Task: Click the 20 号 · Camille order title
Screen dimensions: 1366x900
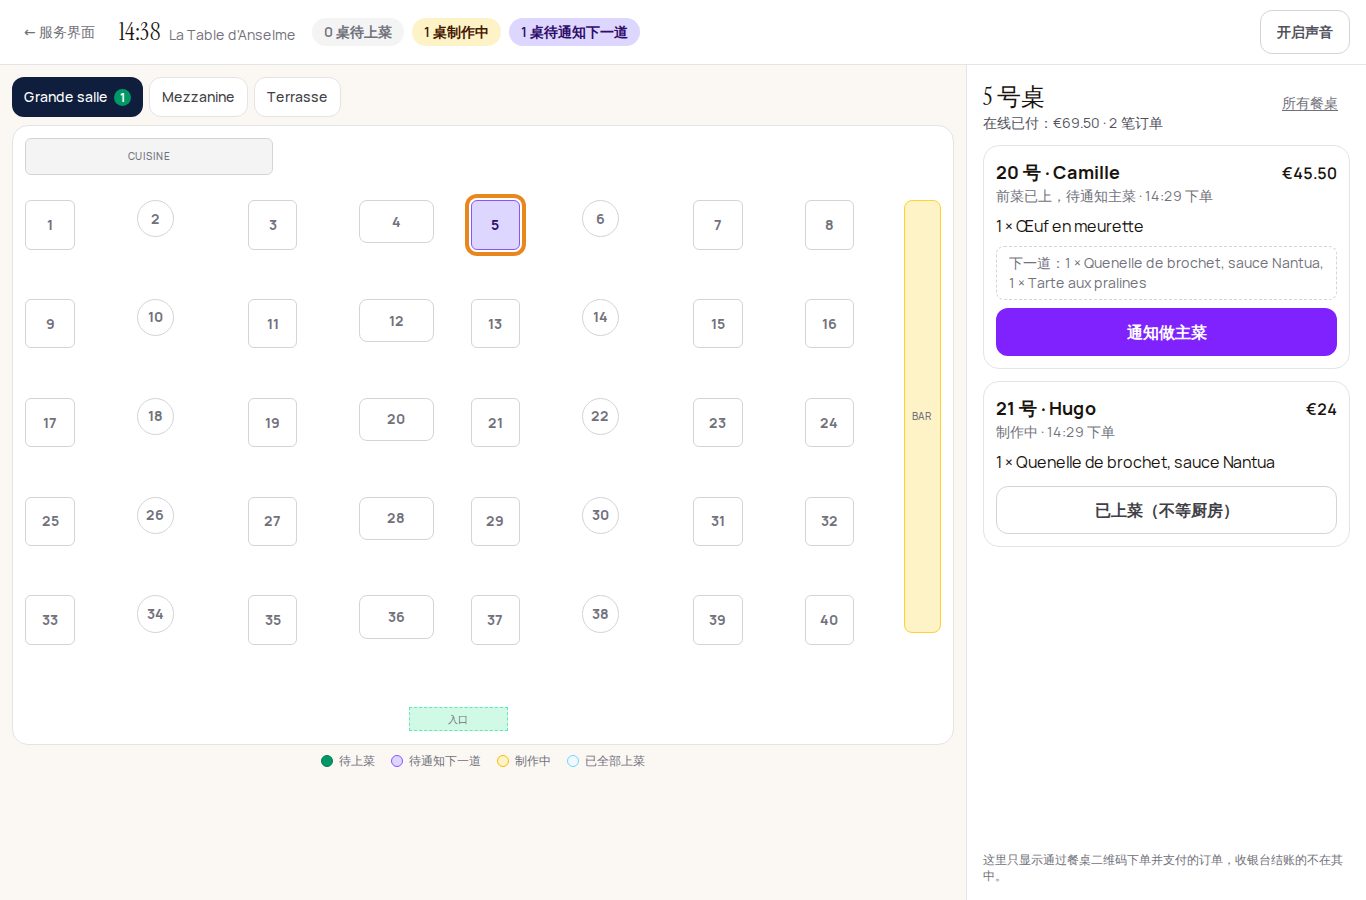Action: click(1058, 173)
